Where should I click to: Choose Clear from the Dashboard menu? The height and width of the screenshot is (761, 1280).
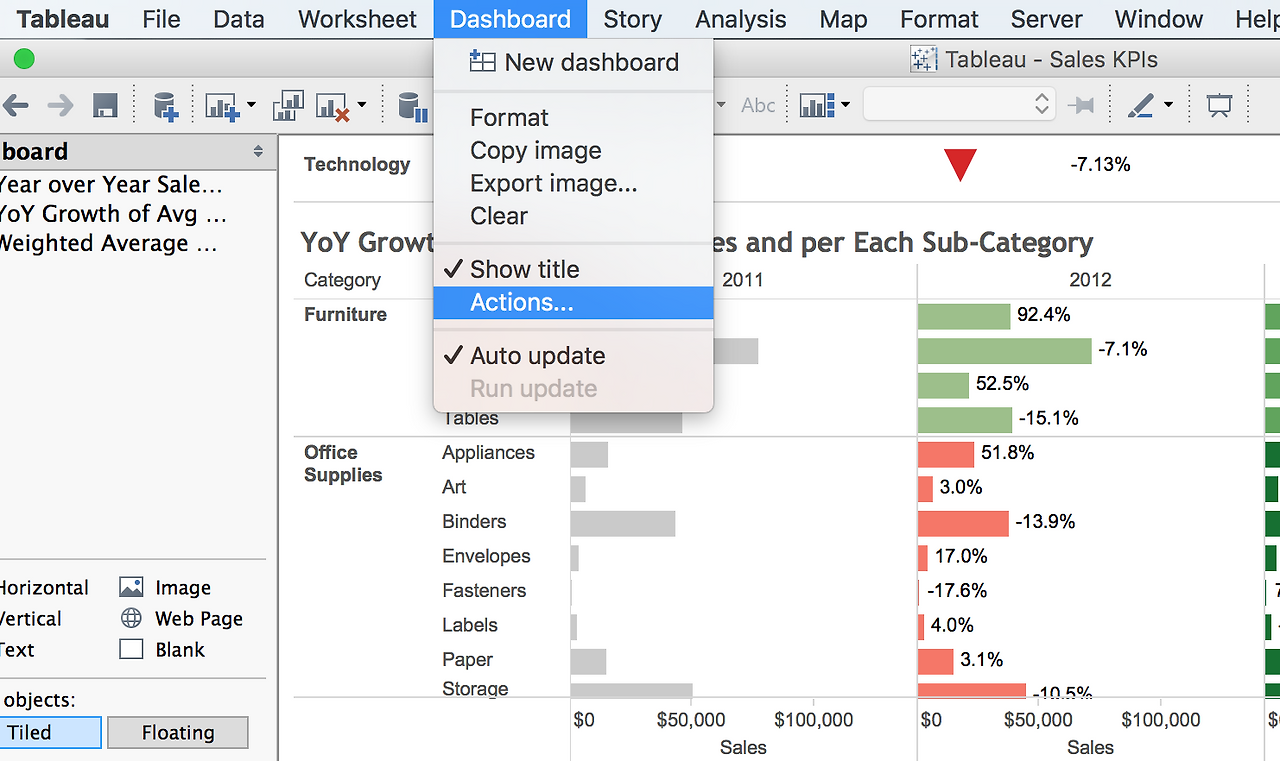pyautogui.click(x=574, y=216)
